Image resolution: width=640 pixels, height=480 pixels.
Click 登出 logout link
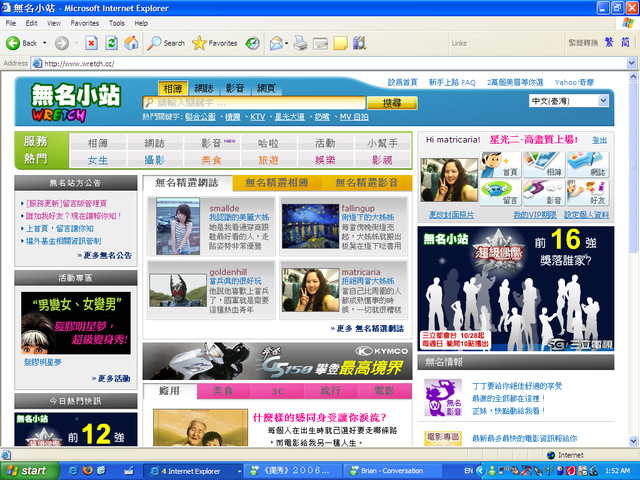coord(599,140)
